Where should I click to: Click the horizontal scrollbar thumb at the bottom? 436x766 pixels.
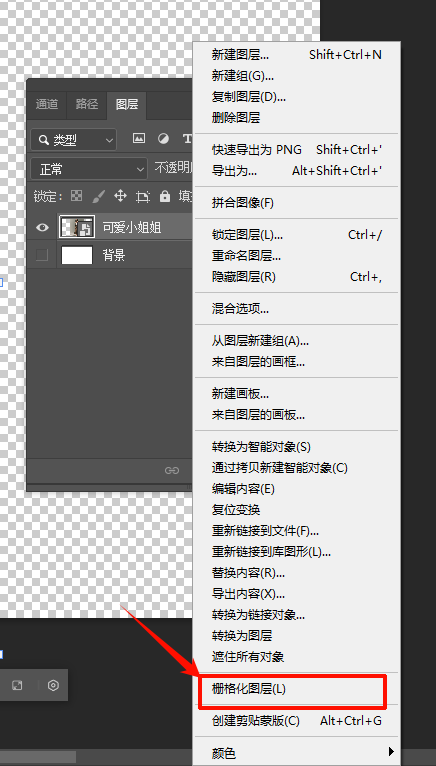[38, 757]
